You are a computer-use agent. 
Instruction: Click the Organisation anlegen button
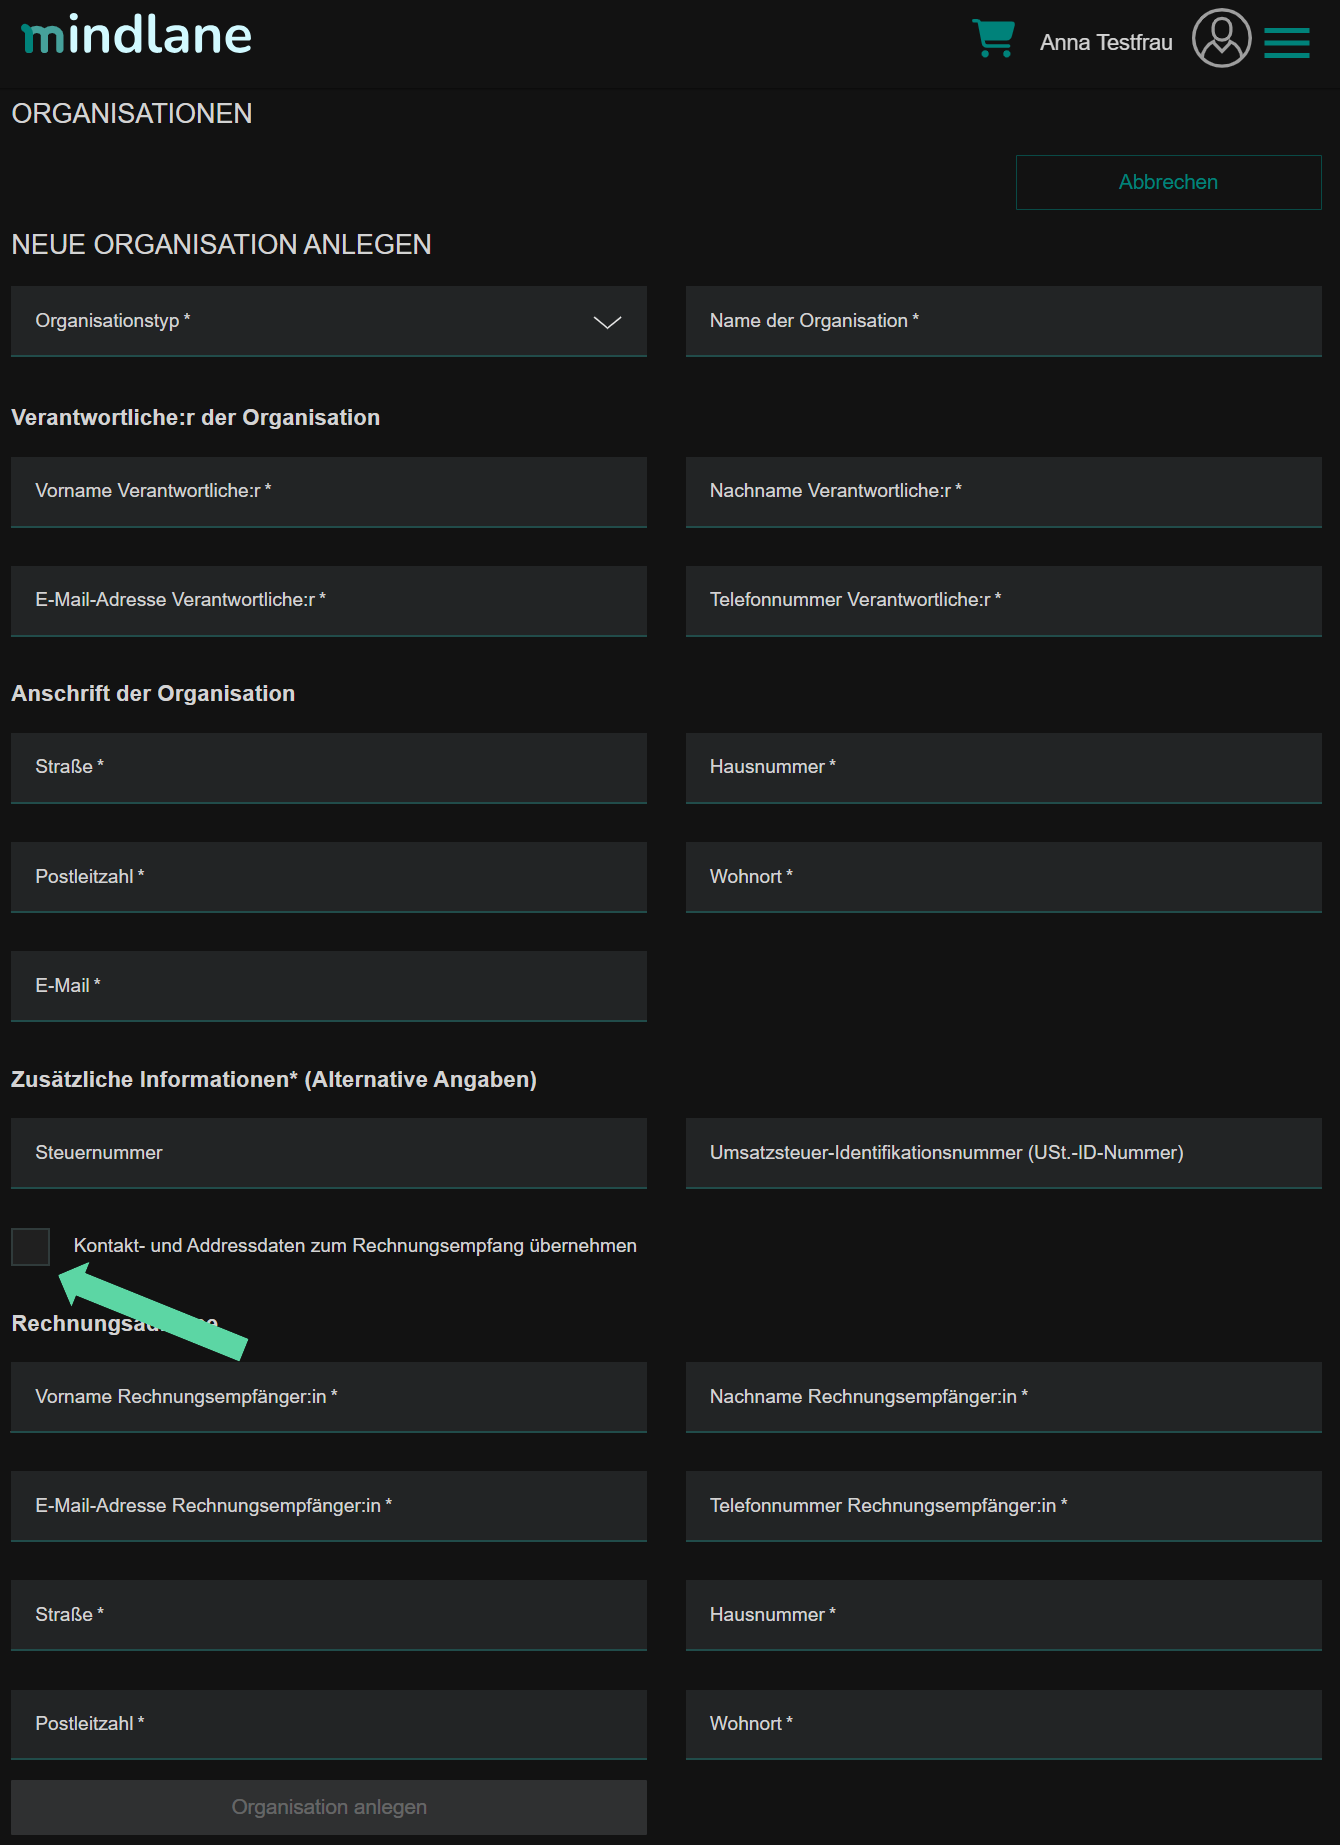pos(328,1807)
